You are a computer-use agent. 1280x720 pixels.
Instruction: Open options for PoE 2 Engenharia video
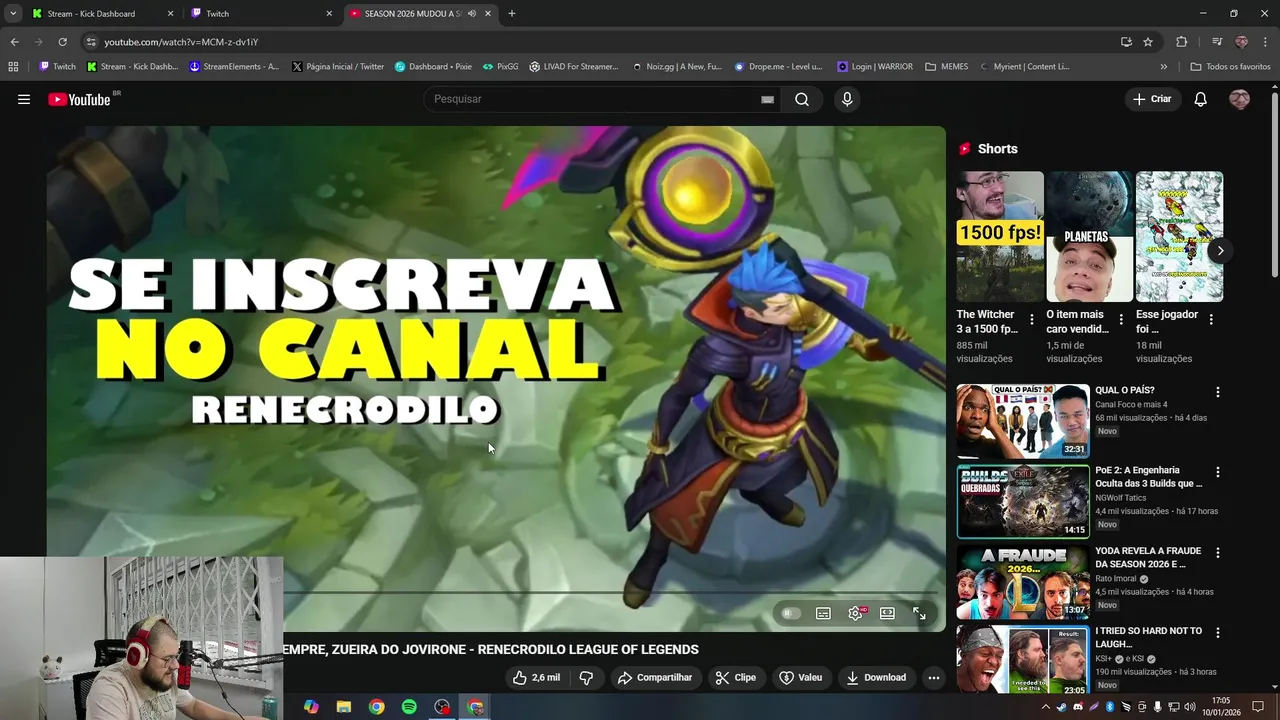(x=1217, y=472)
